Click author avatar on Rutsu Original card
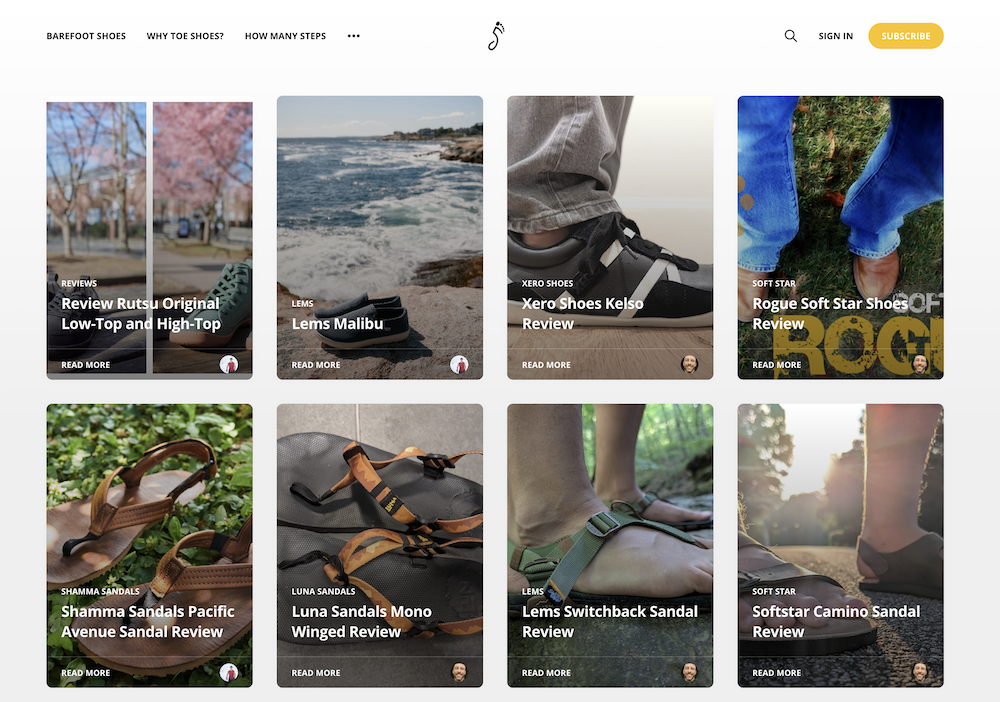The width and height of the screenshot is (1000, 702). click(x=229, y=364)
